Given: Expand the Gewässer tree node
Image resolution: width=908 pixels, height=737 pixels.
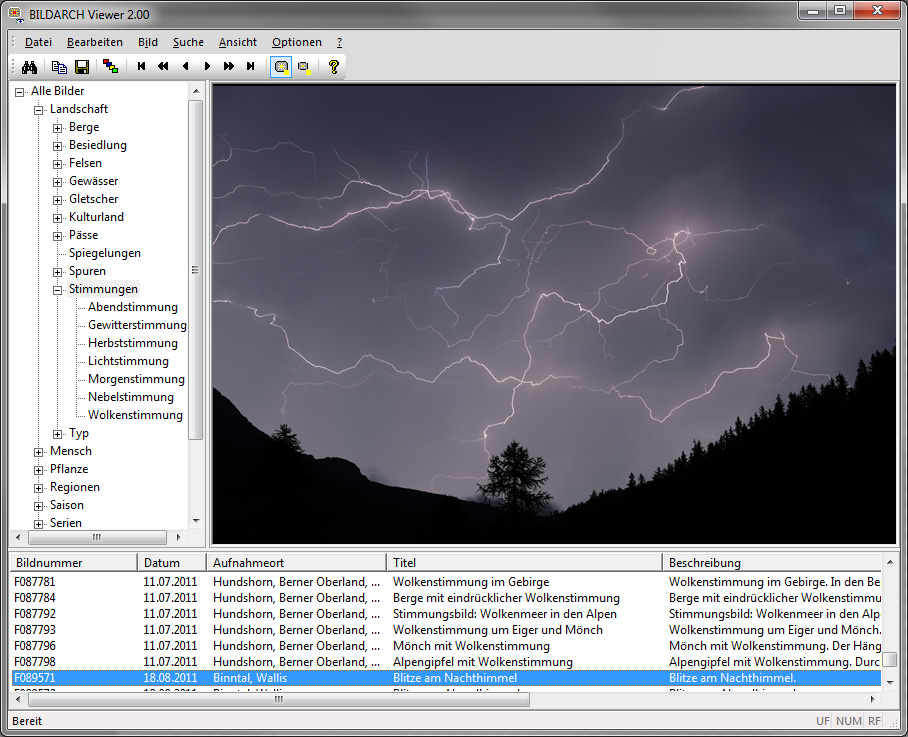Looking at the screenshot, I should 57,182.
